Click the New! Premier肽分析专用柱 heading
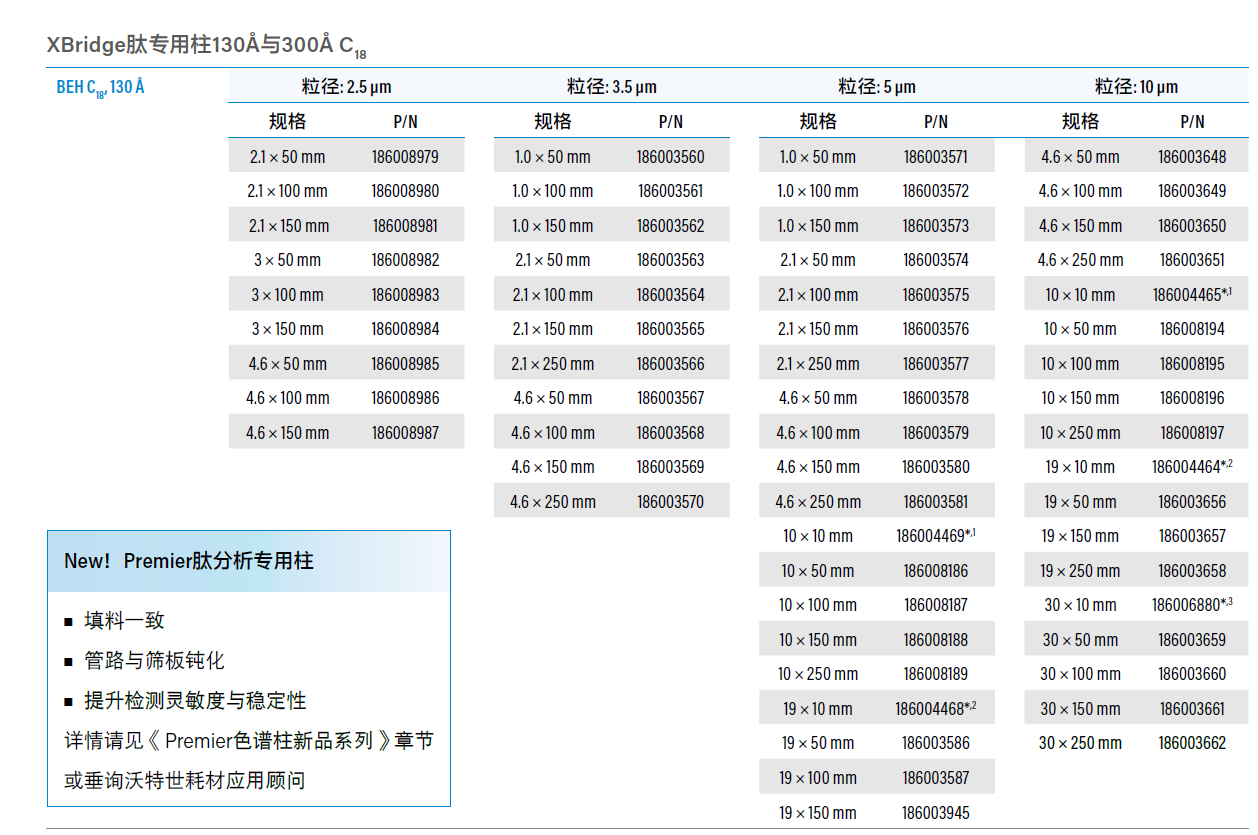1258x835 pixels. click(189, 561)
